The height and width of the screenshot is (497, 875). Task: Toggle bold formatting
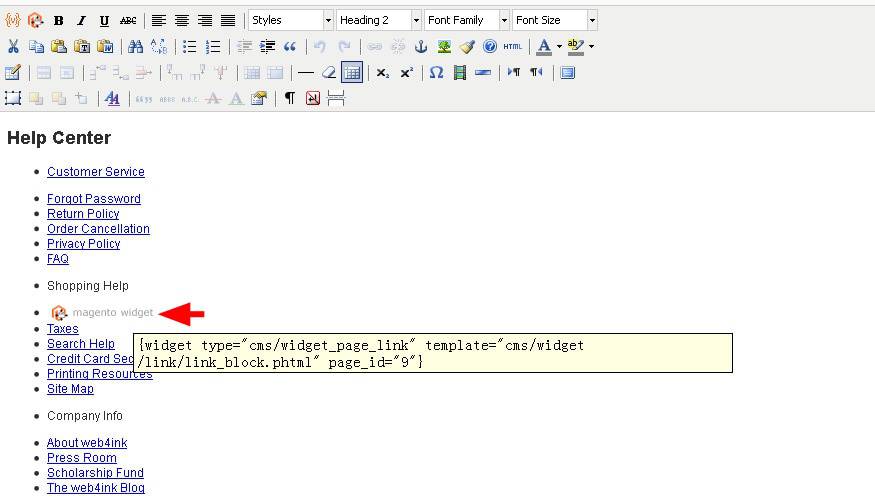59,20
